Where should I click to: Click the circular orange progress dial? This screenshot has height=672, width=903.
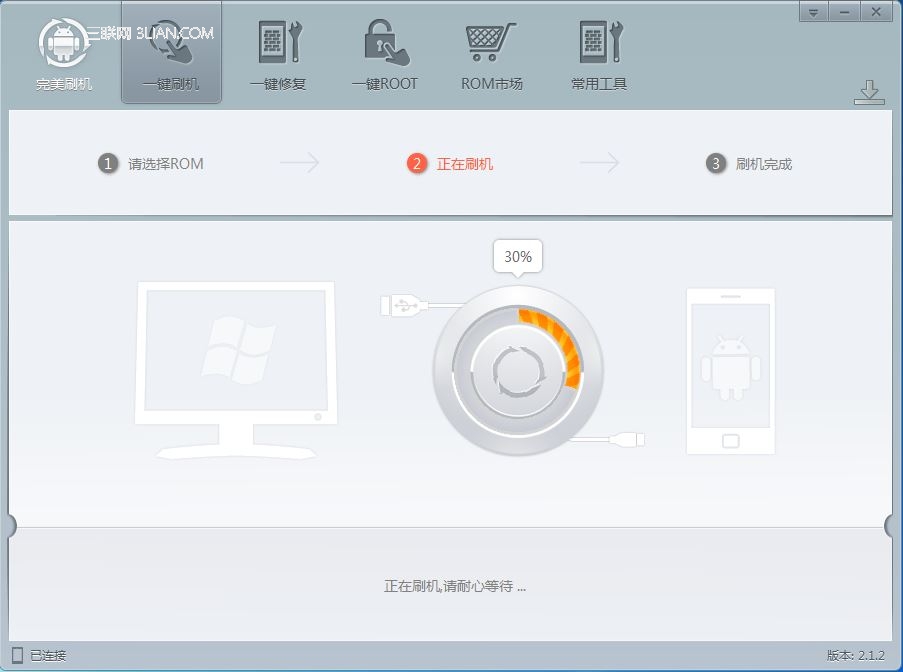(518, 371)
